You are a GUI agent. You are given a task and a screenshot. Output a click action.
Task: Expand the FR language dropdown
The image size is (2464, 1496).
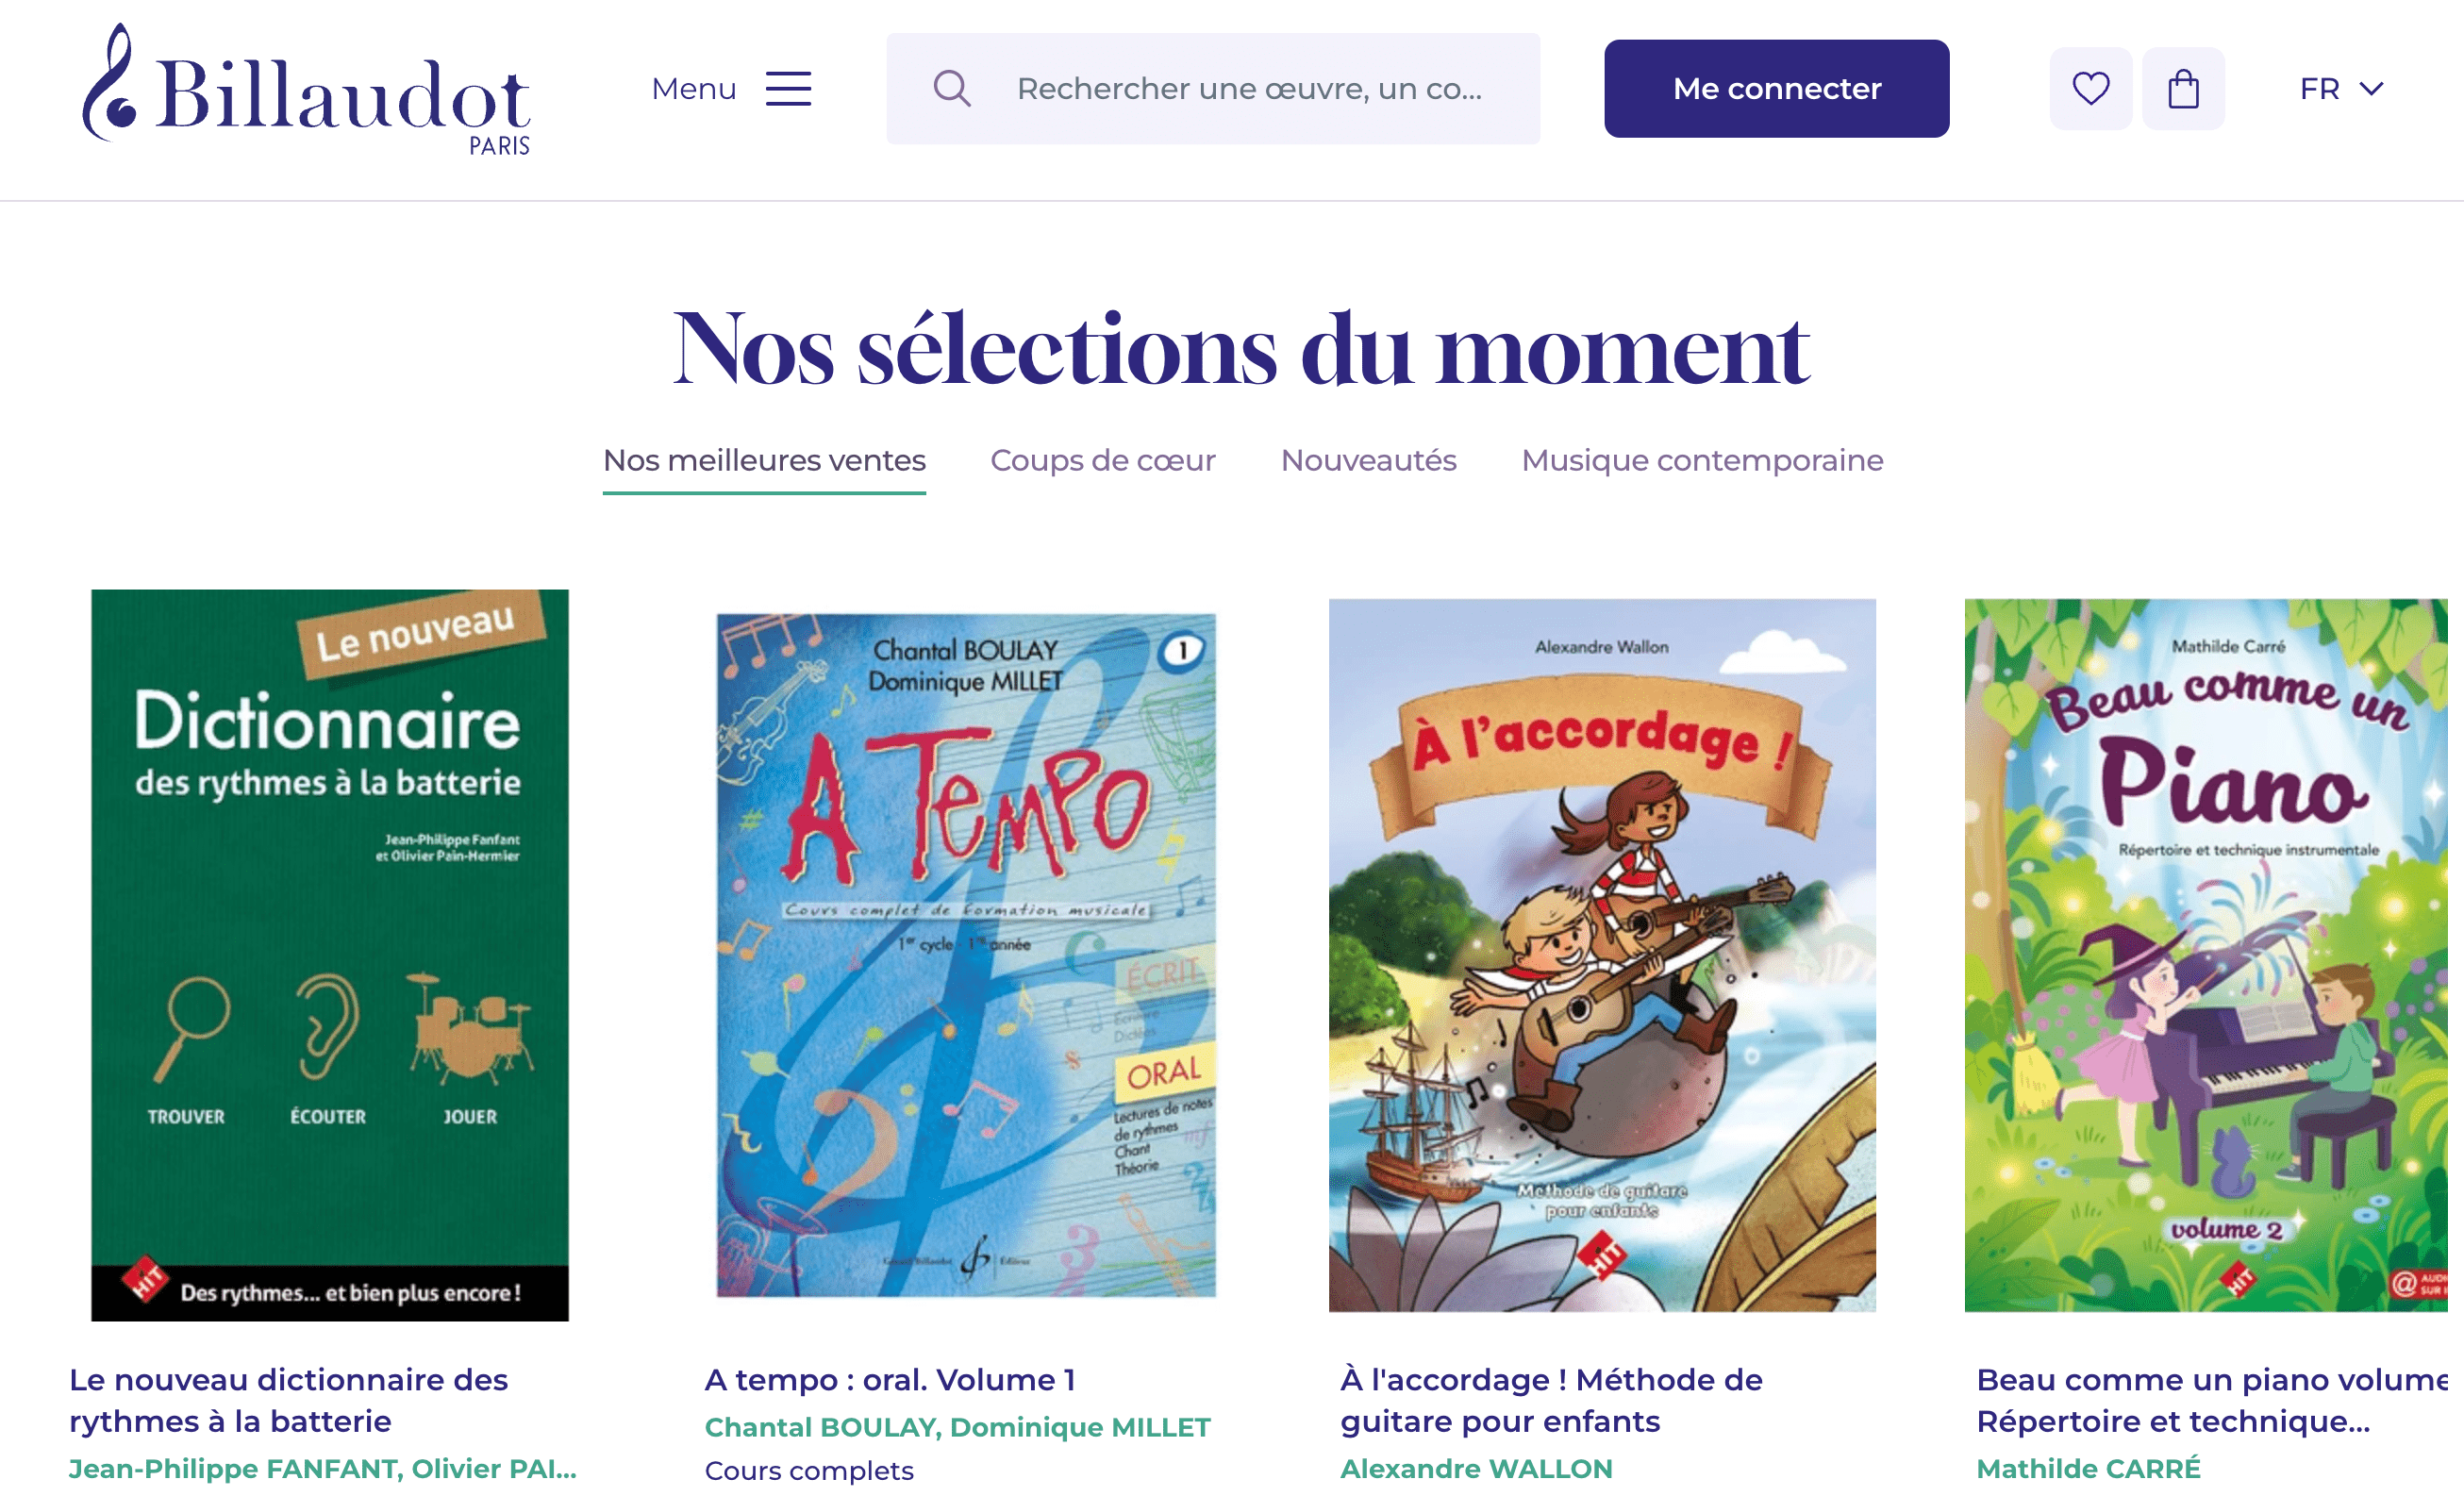coord(2341,89)
